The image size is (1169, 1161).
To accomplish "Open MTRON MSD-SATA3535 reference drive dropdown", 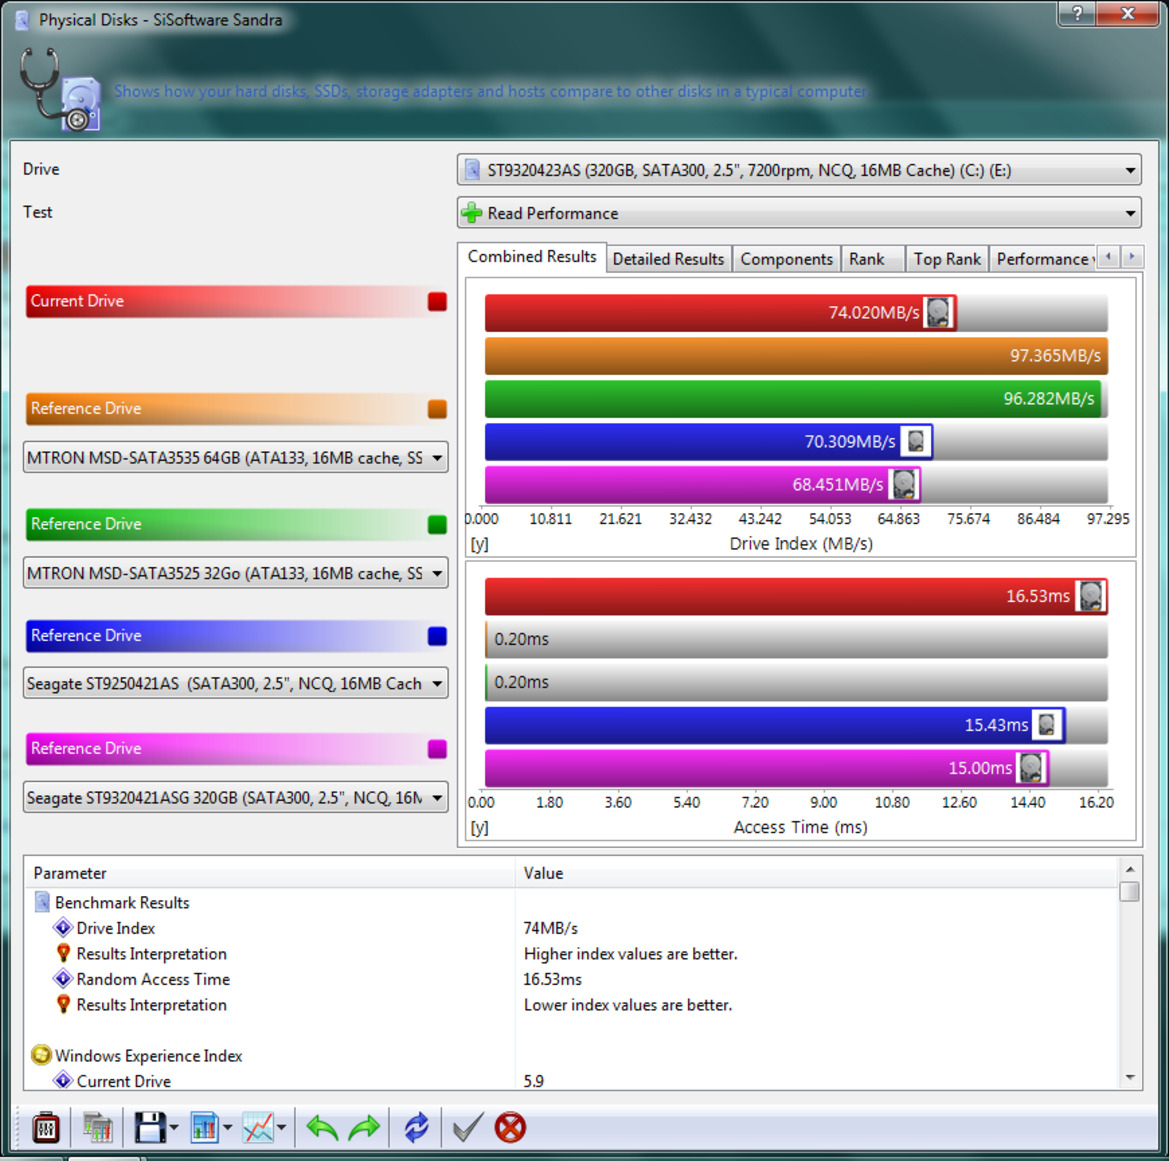I will point(236,458).
